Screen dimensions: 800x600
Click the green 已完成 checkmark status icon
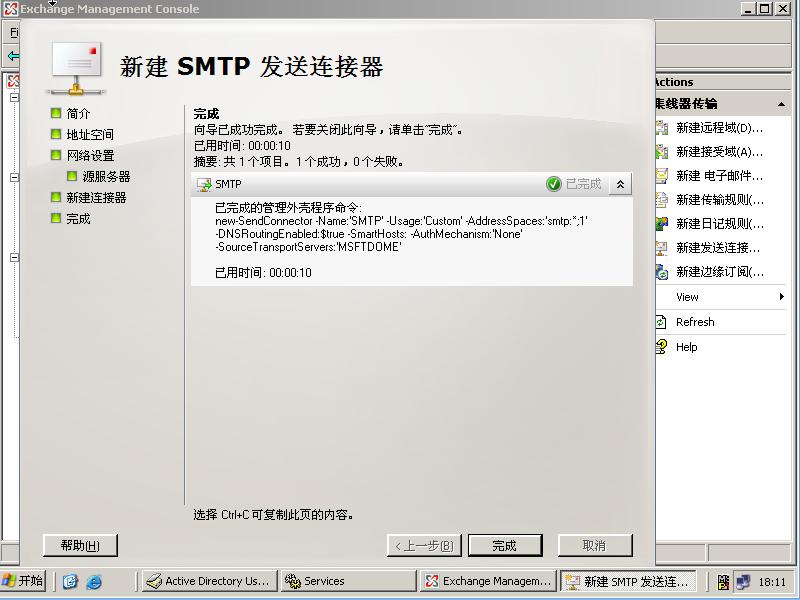[554, 184]
